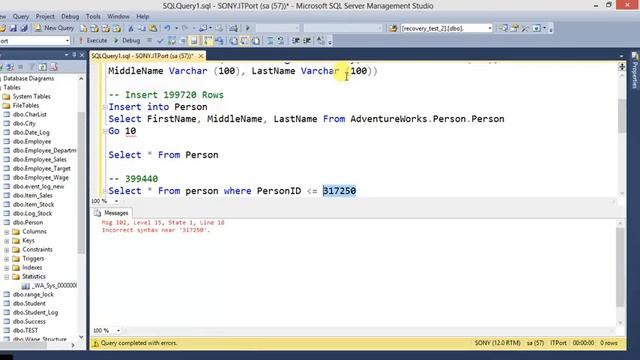
Task: Expand the Triggers folder node
Action: (x=7, y=258)
